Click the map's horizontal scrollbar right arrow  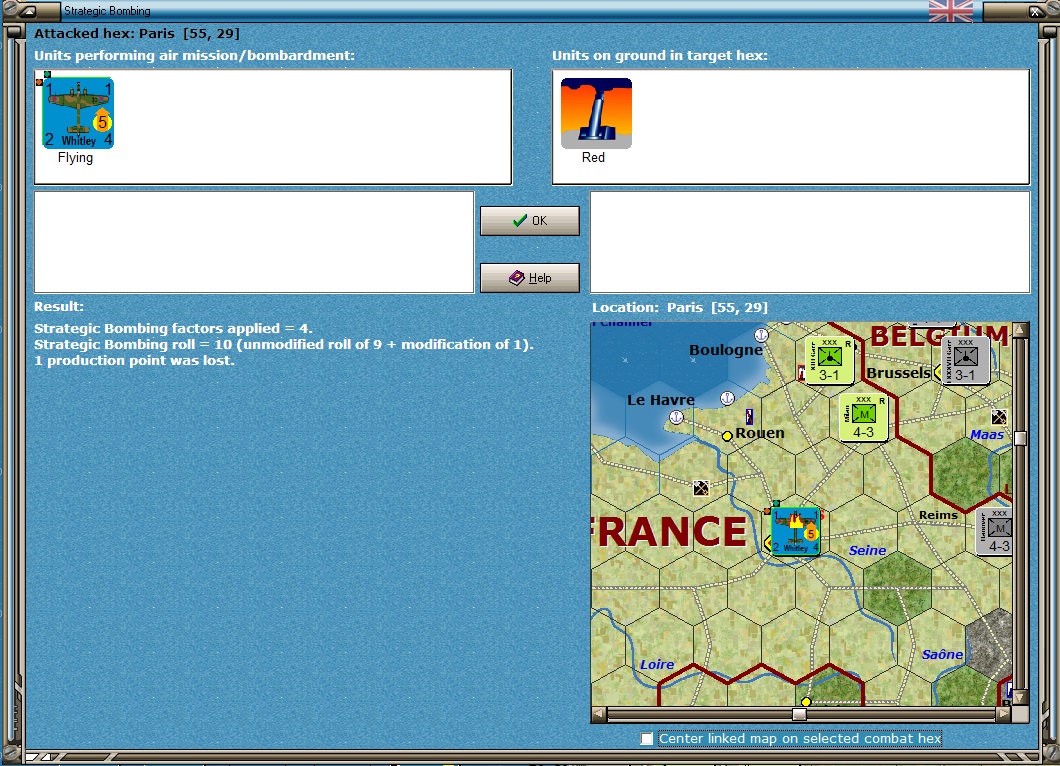click(1004, 714)
